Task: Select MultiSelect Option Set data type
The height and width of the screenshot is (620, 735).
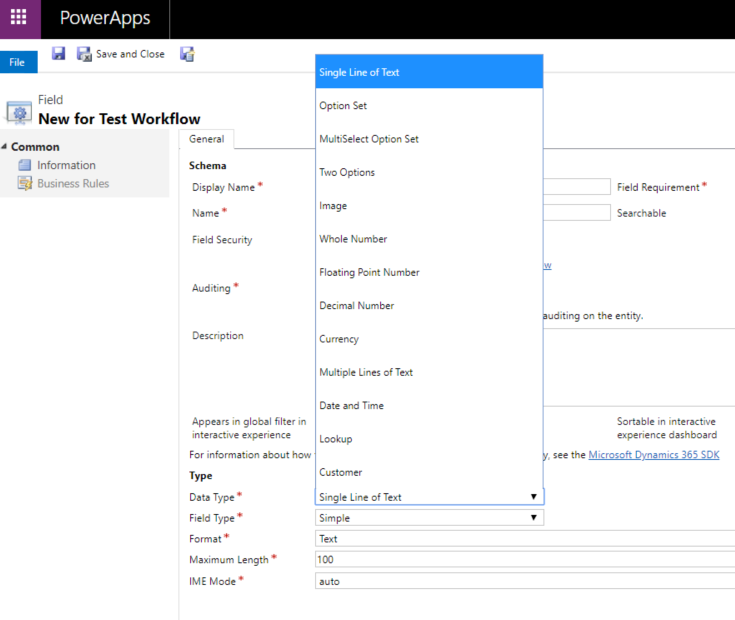Action: click(x=429, y=139)
